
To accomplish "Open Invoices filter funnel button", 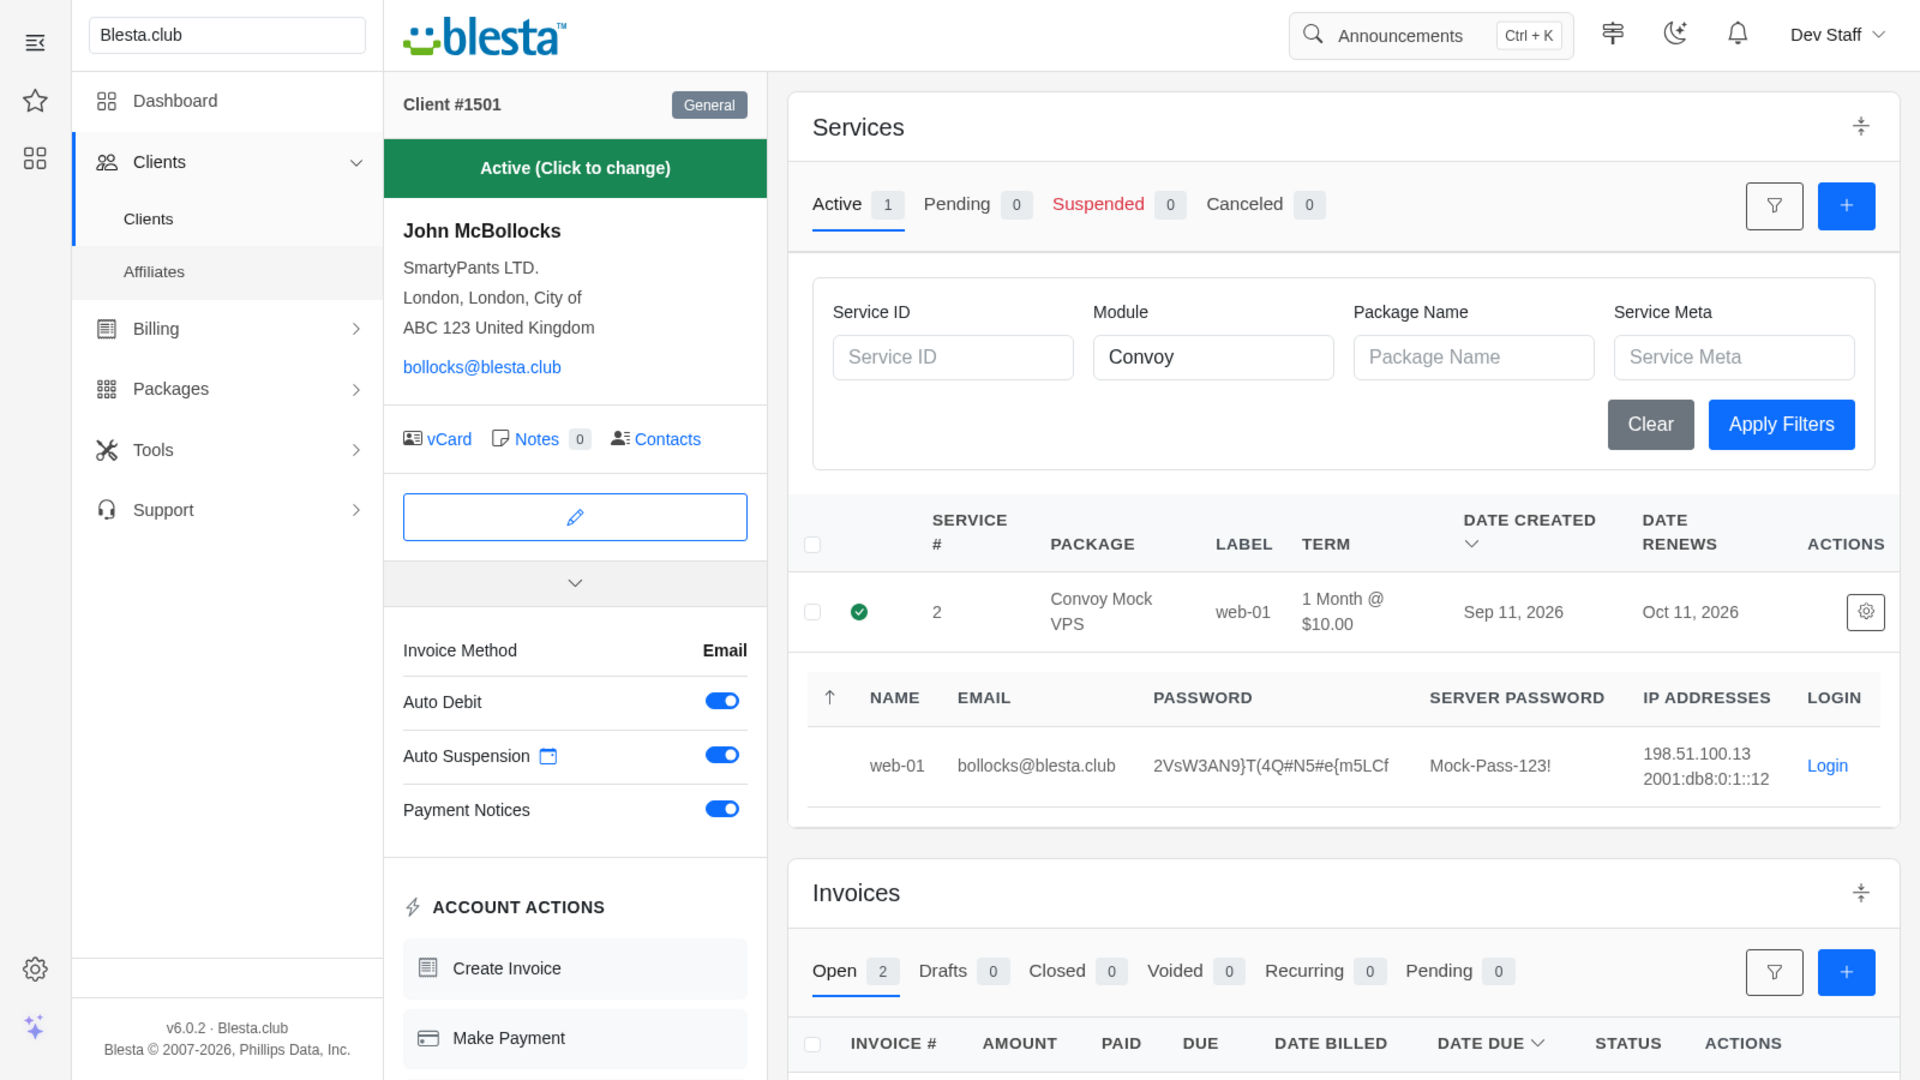I will (x=1774, y=972).
